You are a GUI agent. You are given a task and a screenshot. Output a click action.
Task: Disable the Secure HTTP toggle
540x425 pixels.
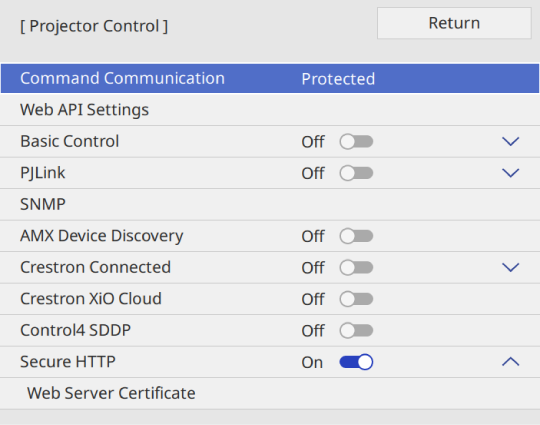tap(356, 362)
